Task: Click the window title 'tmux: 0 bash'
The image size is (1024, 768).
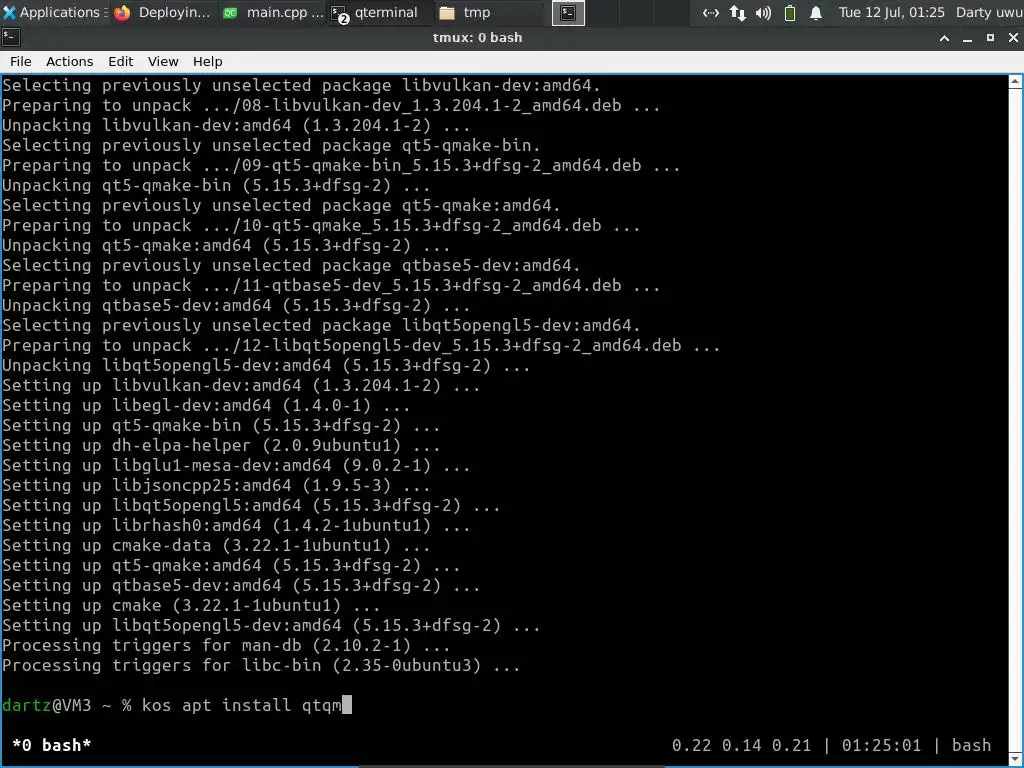Action: 477,38
